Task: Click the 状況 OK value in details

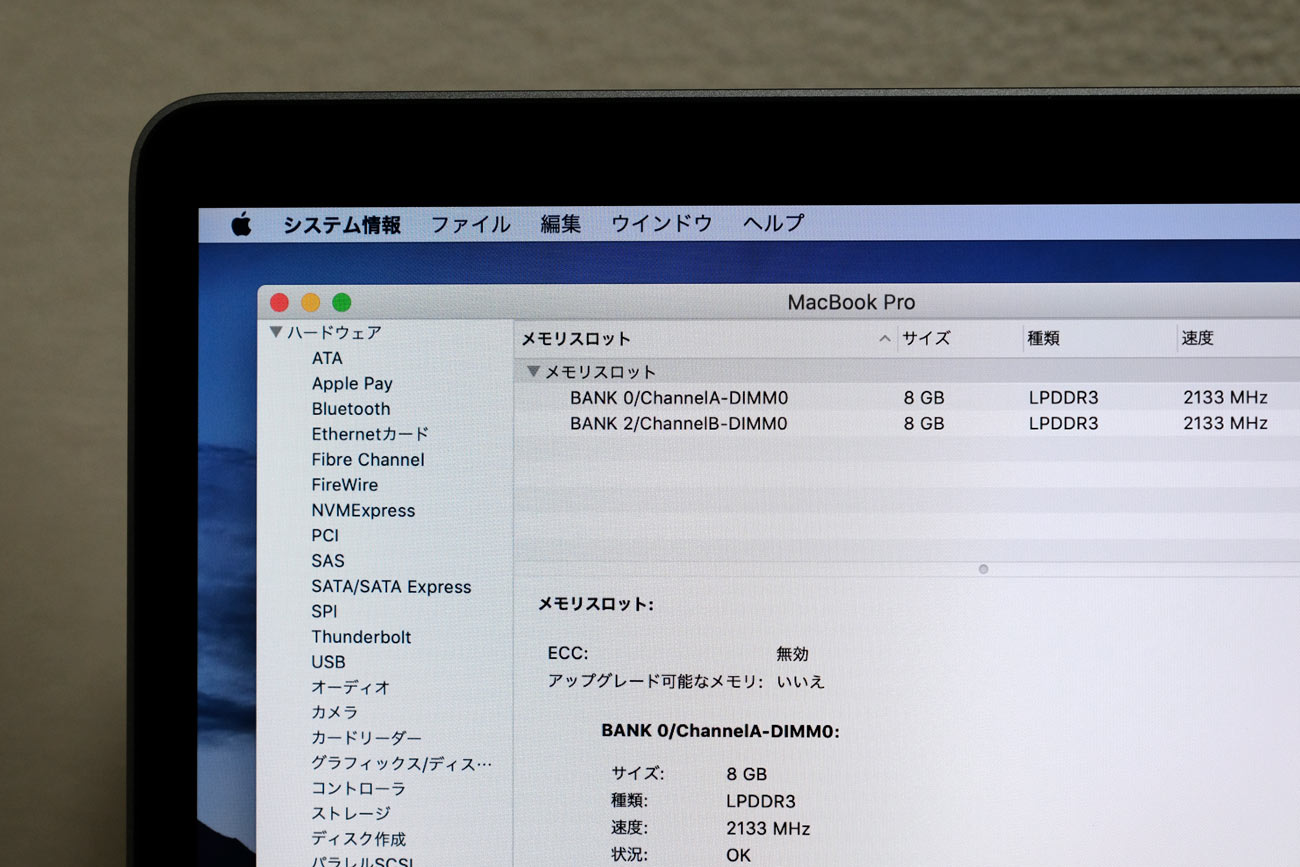Action: coord(739,856)
